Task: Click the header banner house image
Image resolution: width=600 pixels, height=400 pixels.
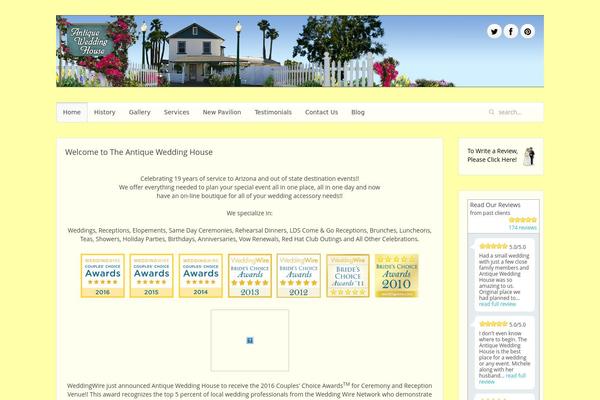Action: pyautogui.click(x=300, y=51)
